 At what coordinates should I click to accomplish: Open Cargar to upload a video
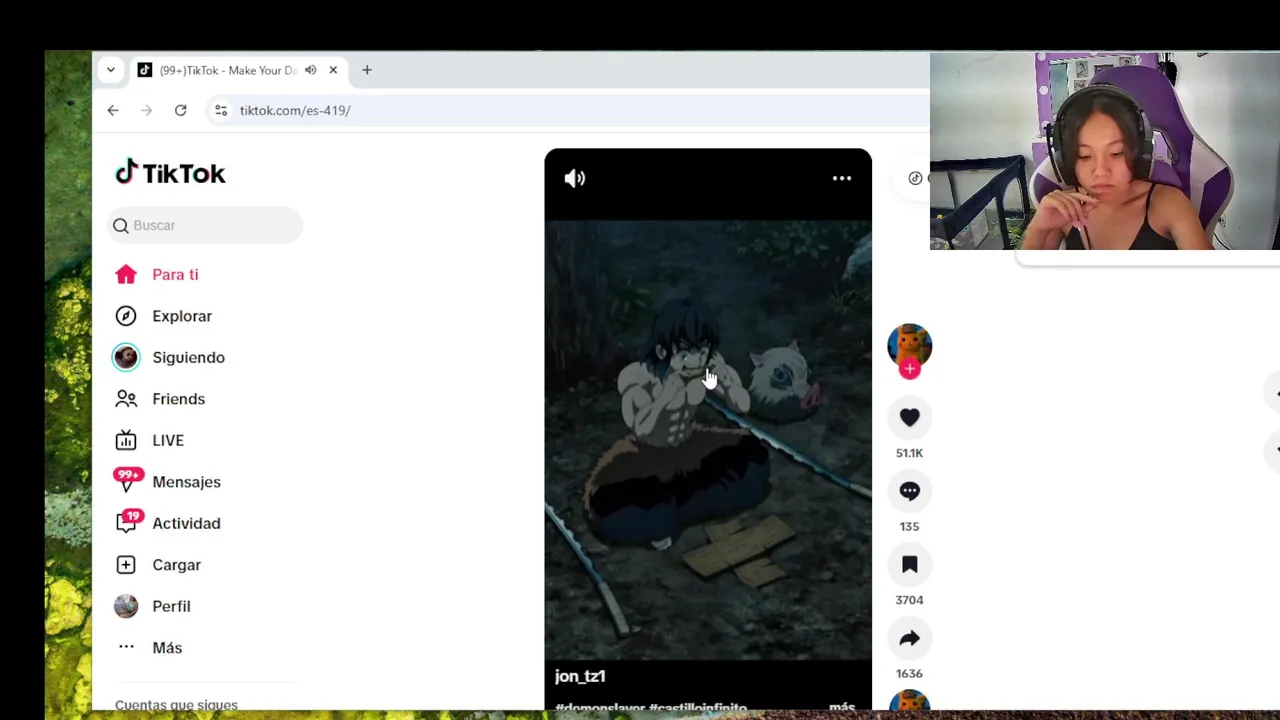pos(176,565)
